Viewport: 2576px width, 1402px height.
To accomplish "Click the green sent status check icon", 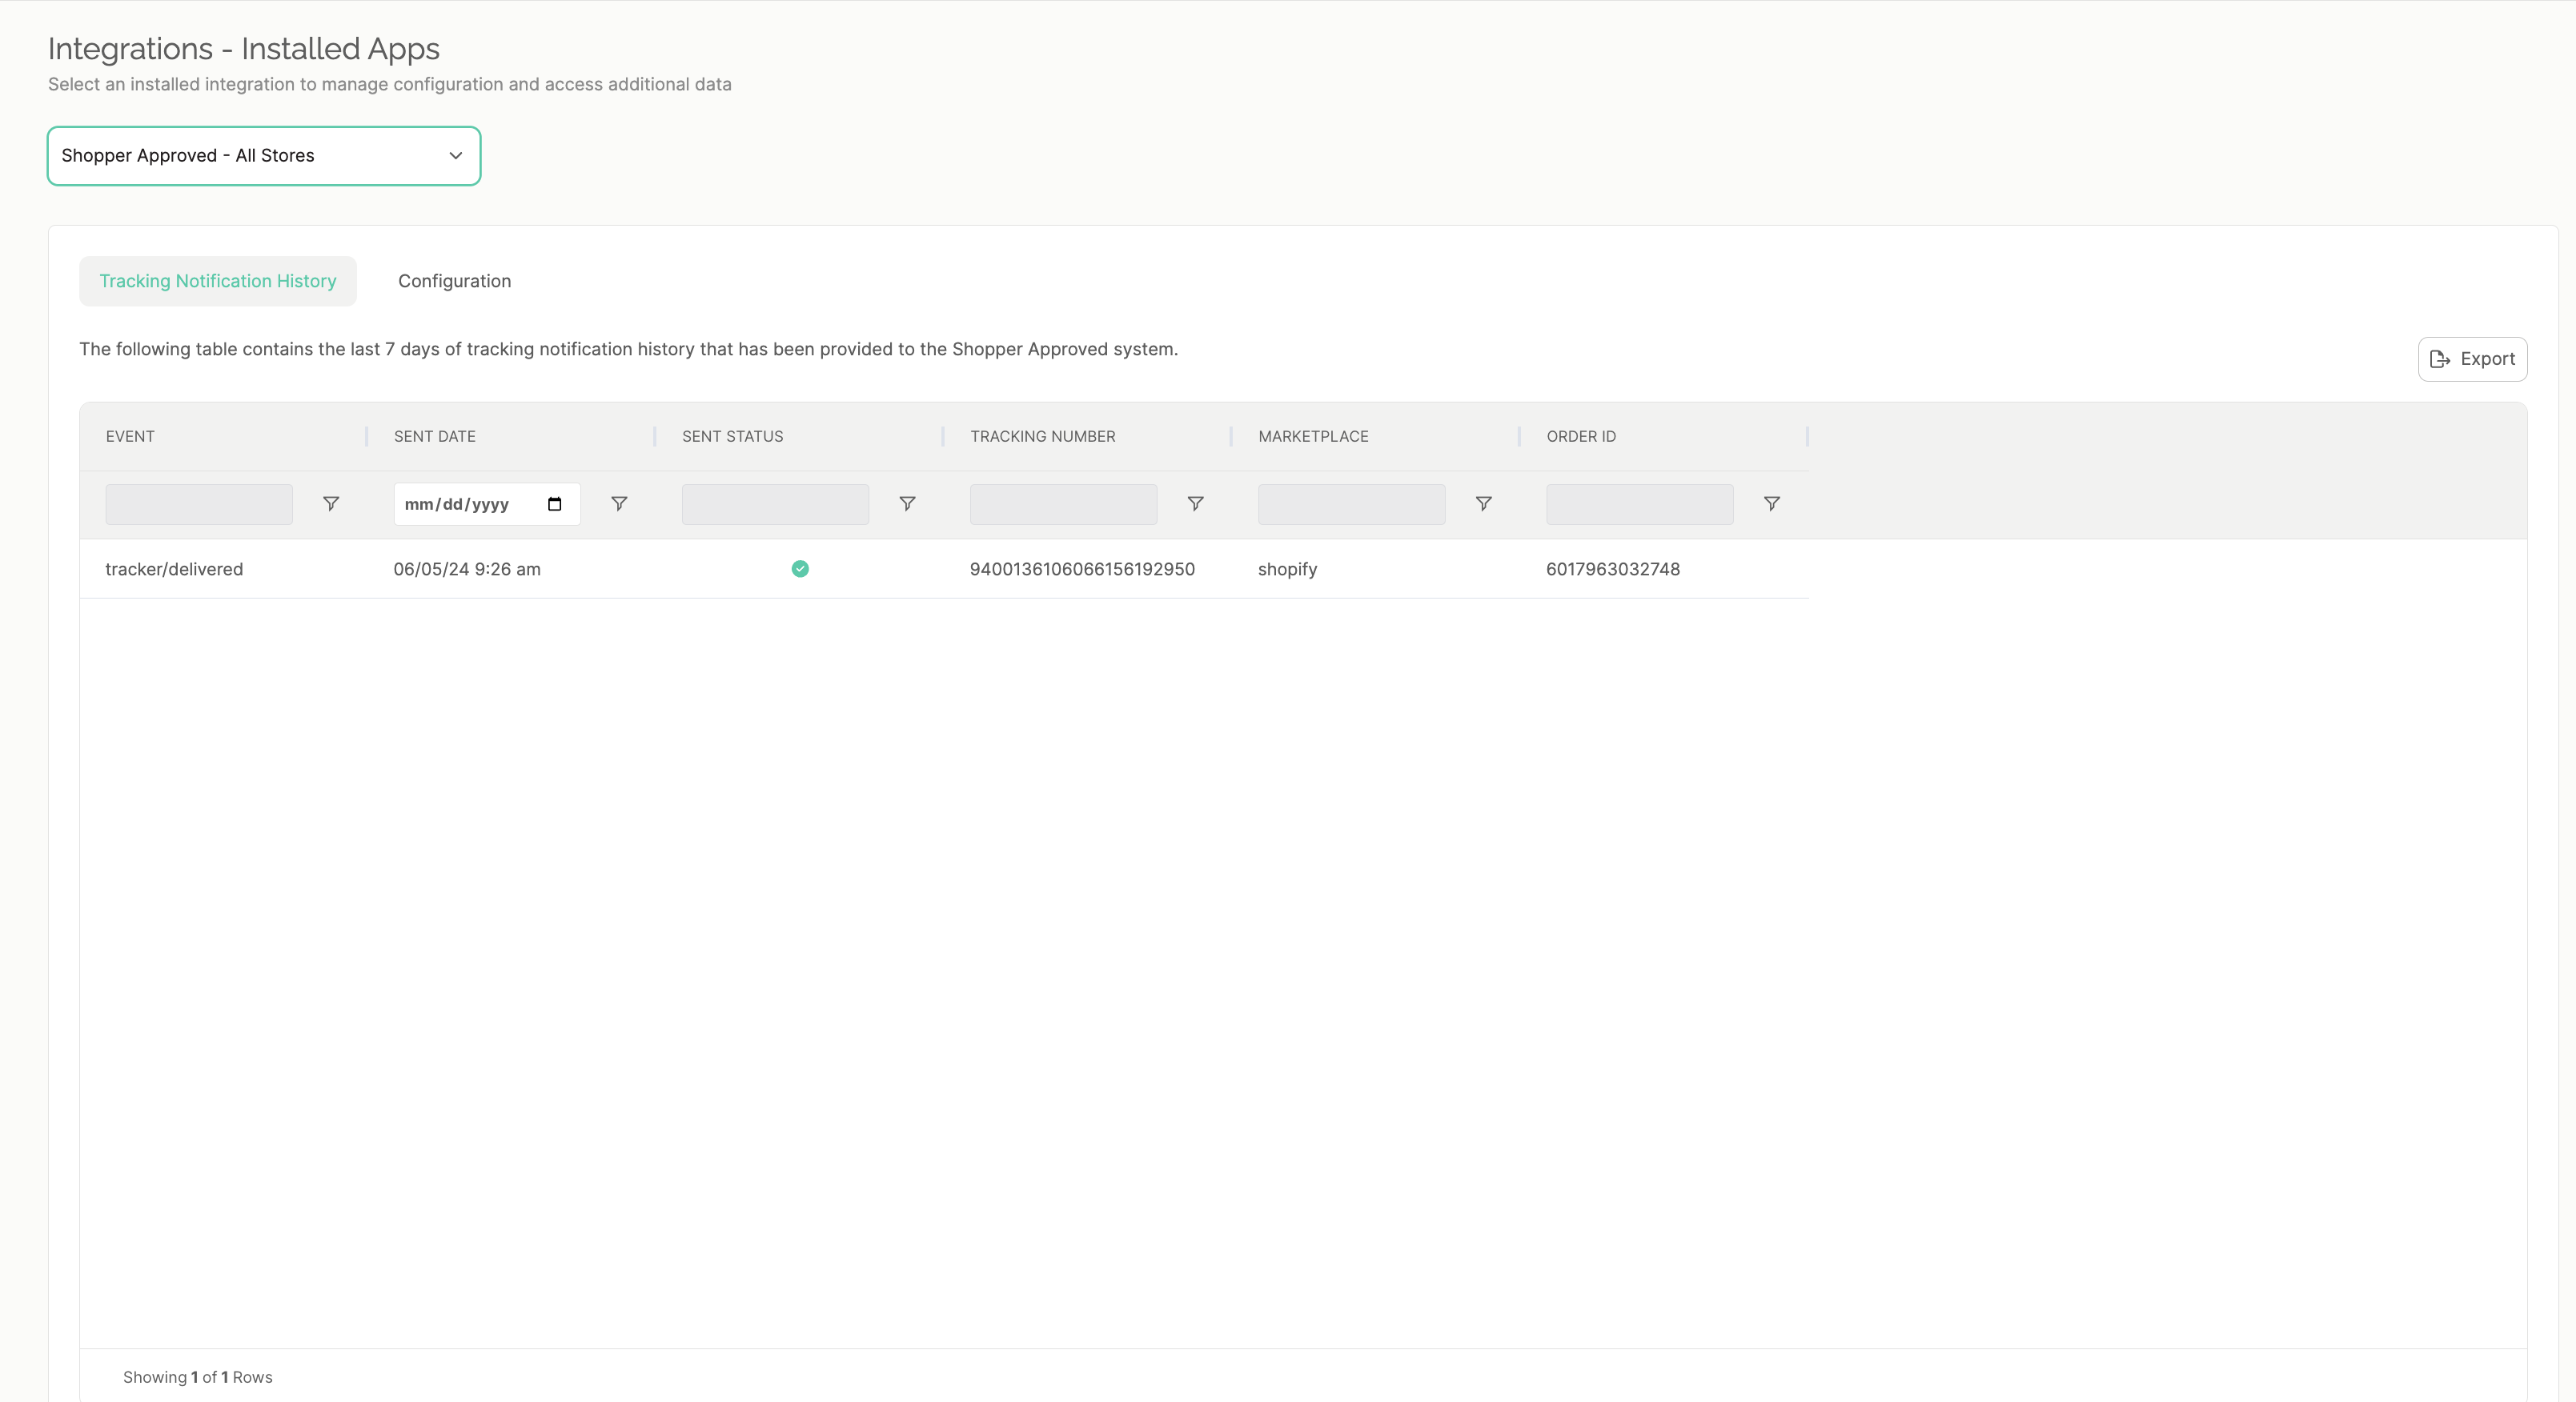I will pyautogui.click(x=800, y=569).
